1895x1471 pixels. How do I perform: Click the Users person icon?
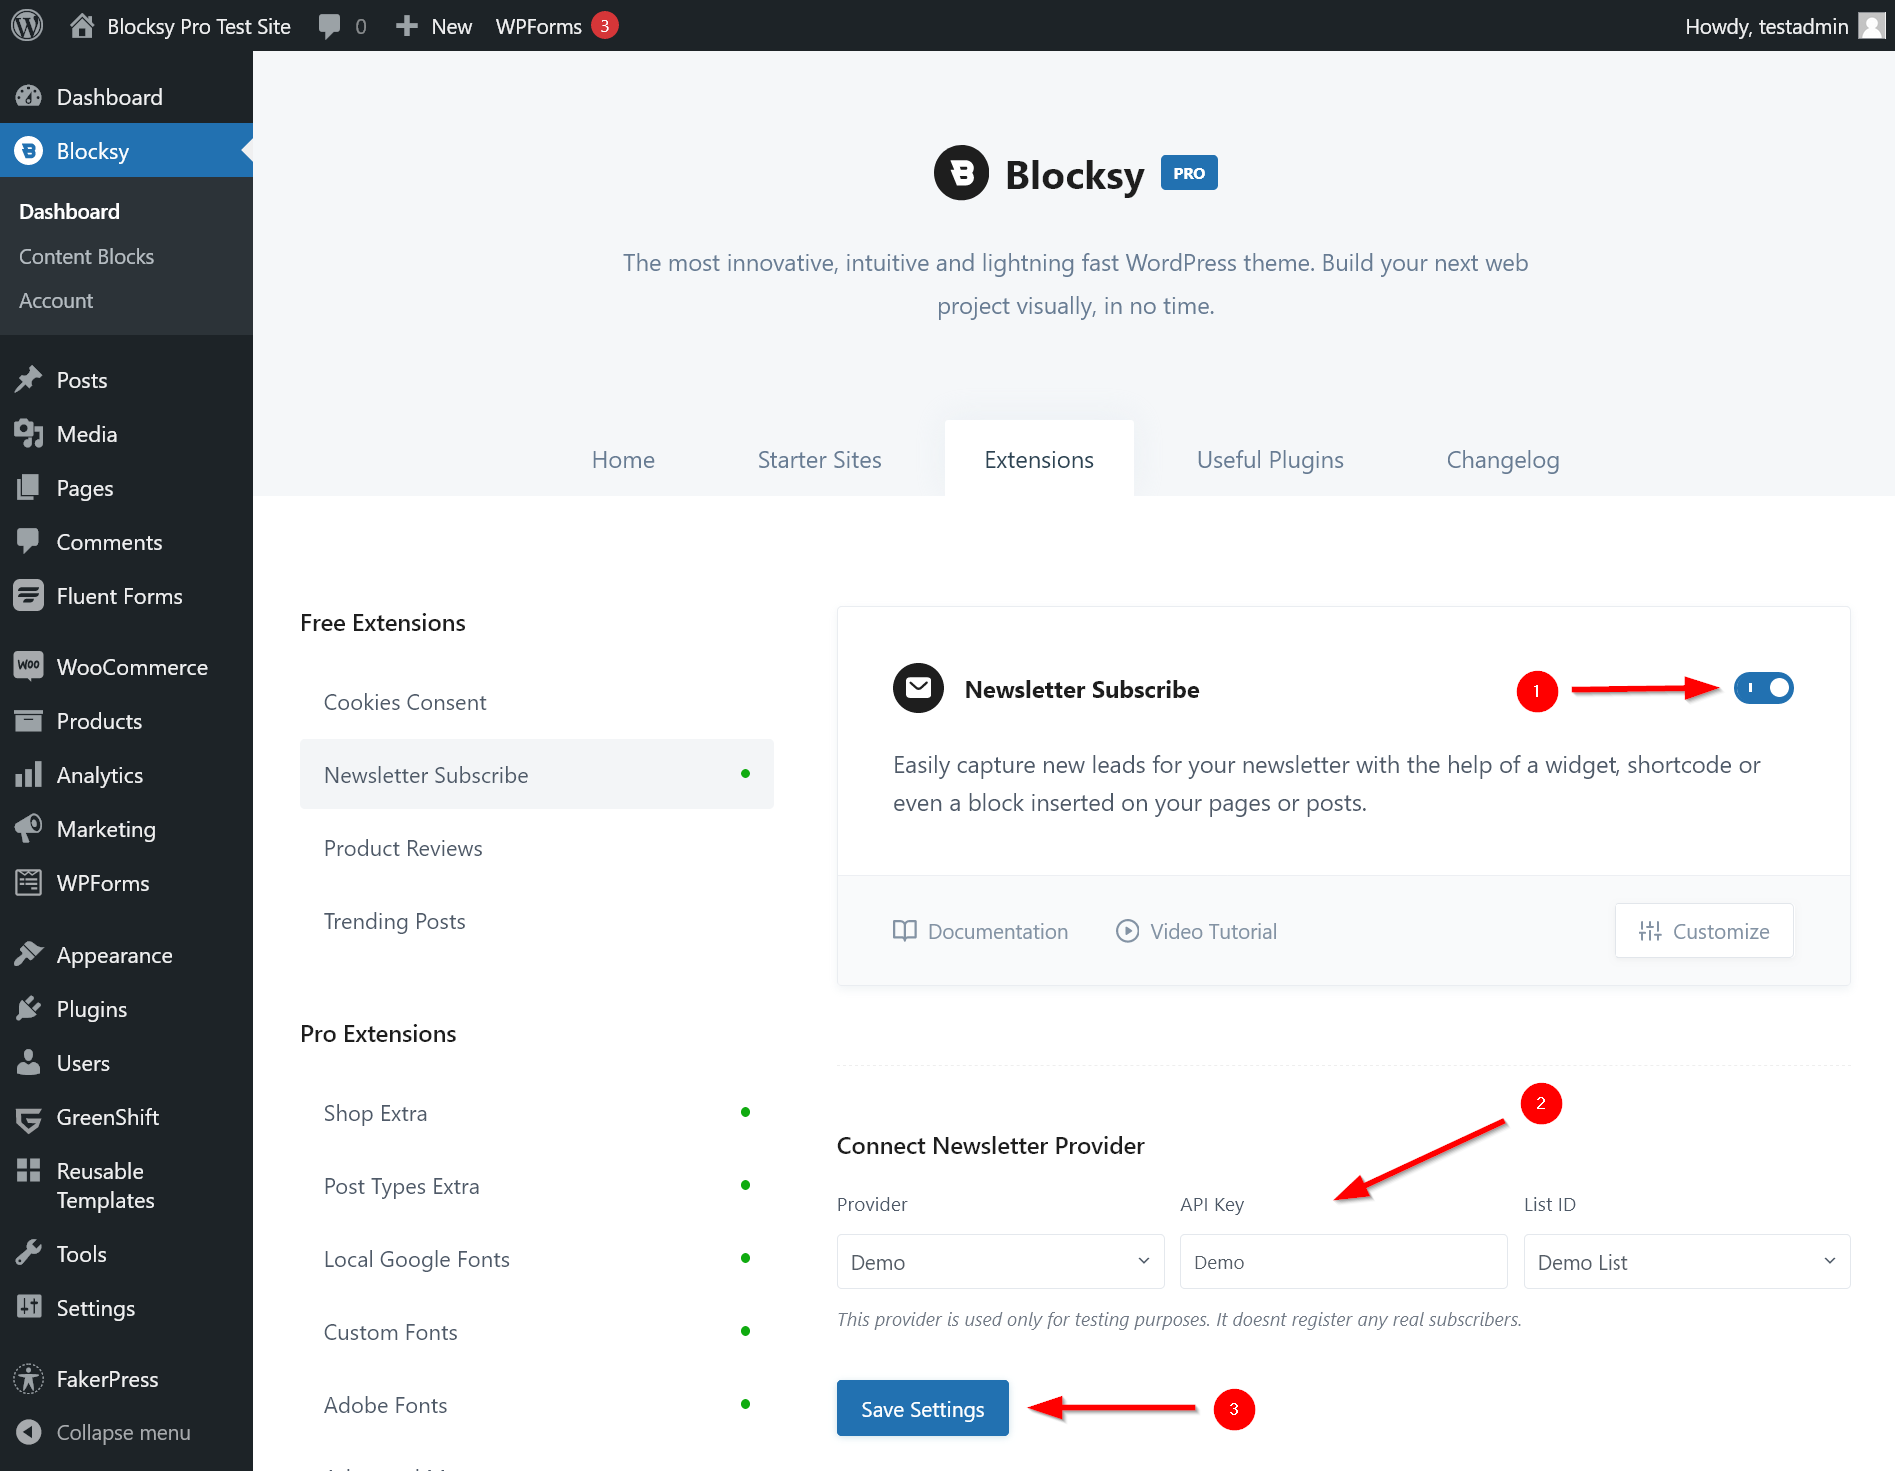(x=29, y=1063)
